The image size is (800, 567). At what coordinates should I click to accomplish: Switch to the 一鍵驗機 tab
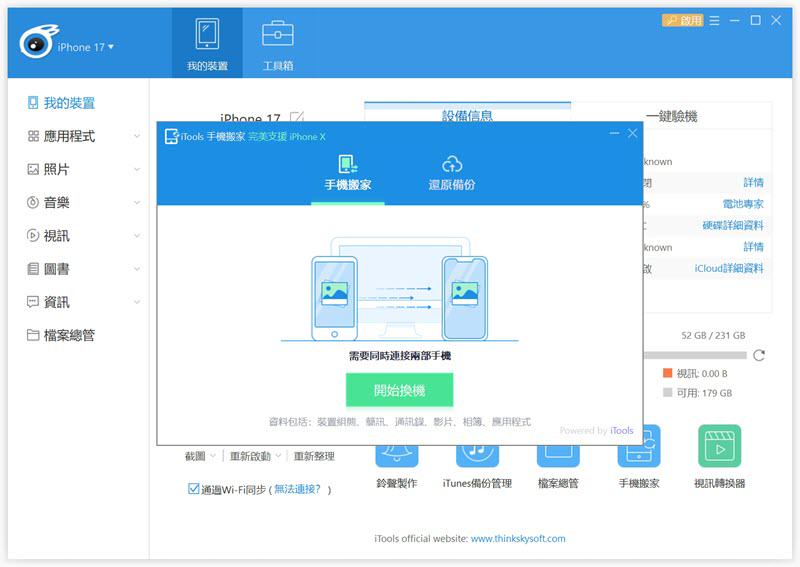(671, 116)
